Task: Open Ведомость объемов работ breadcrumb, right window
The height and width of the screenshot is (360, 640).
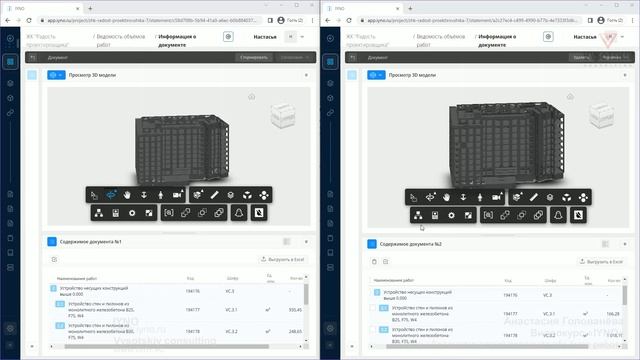Action: [x=440, y=40]
